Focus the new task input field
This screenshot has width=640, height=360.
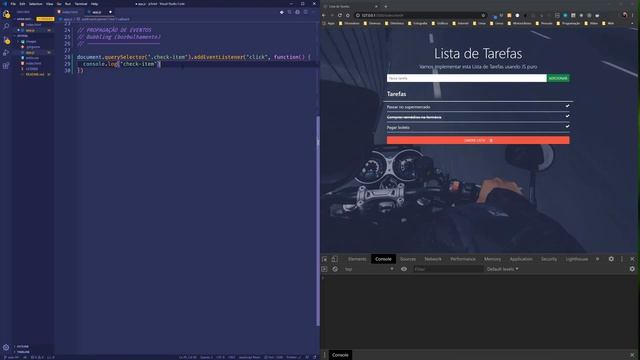[467, 78]
